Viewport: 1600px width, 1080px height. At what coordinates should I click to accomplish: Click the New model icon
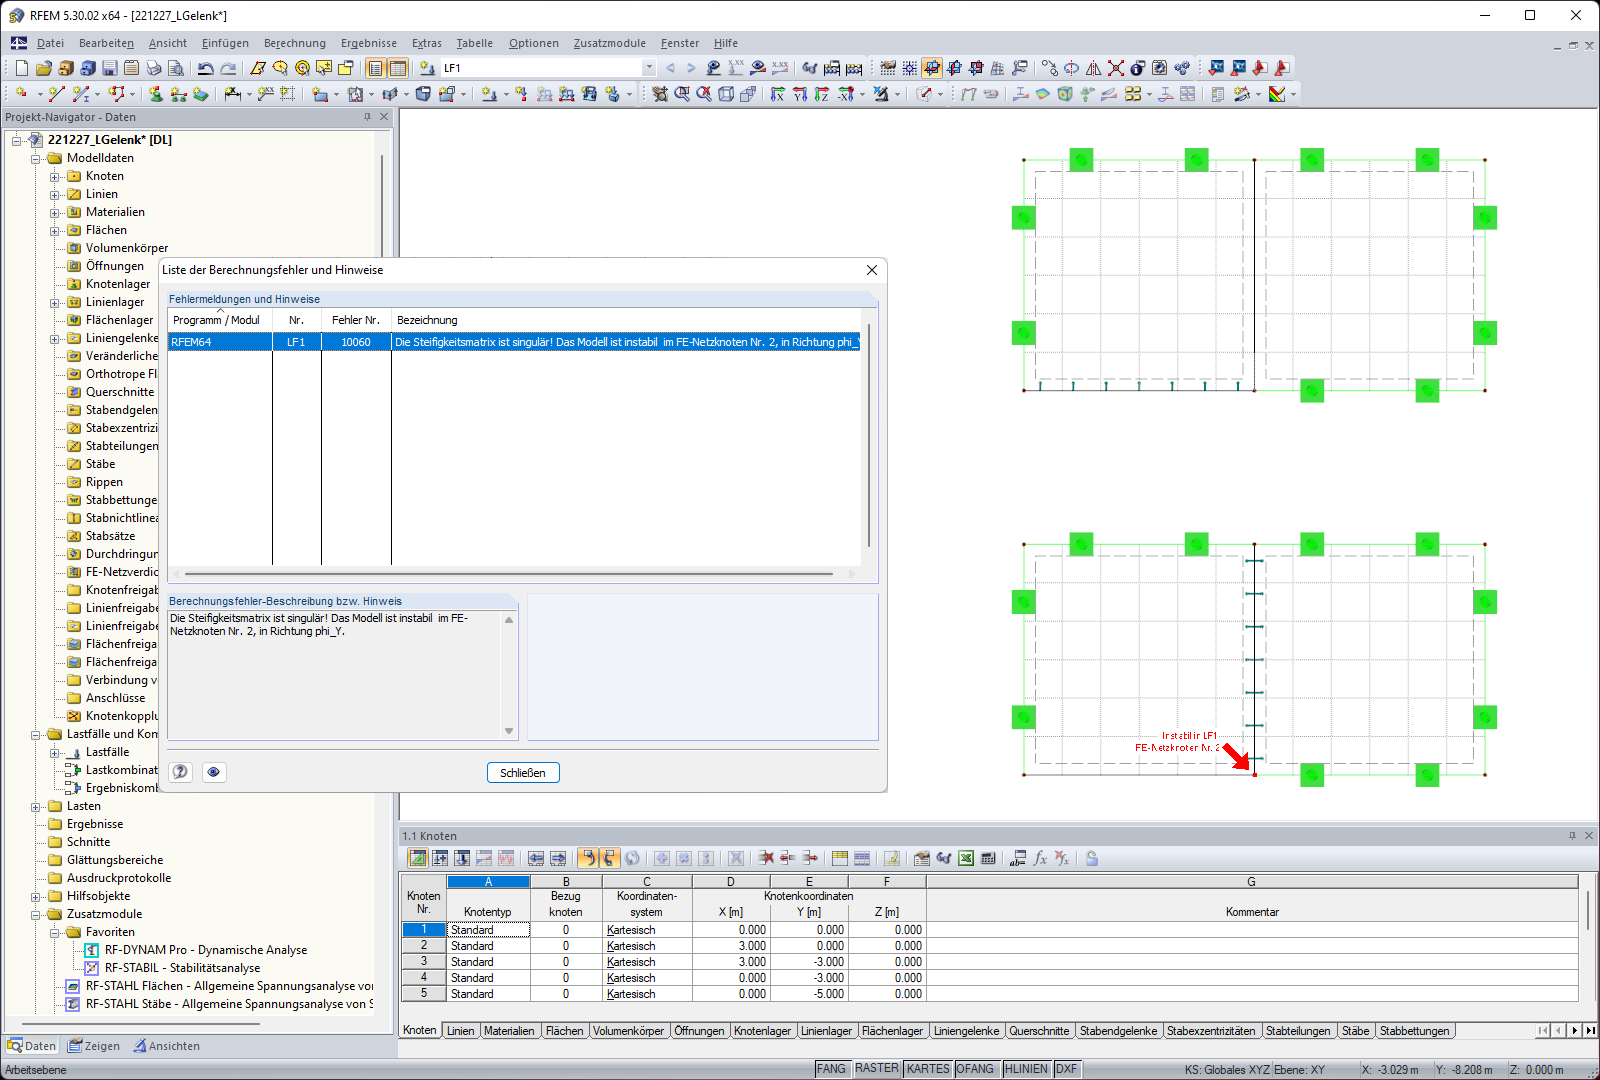[22, 68]
